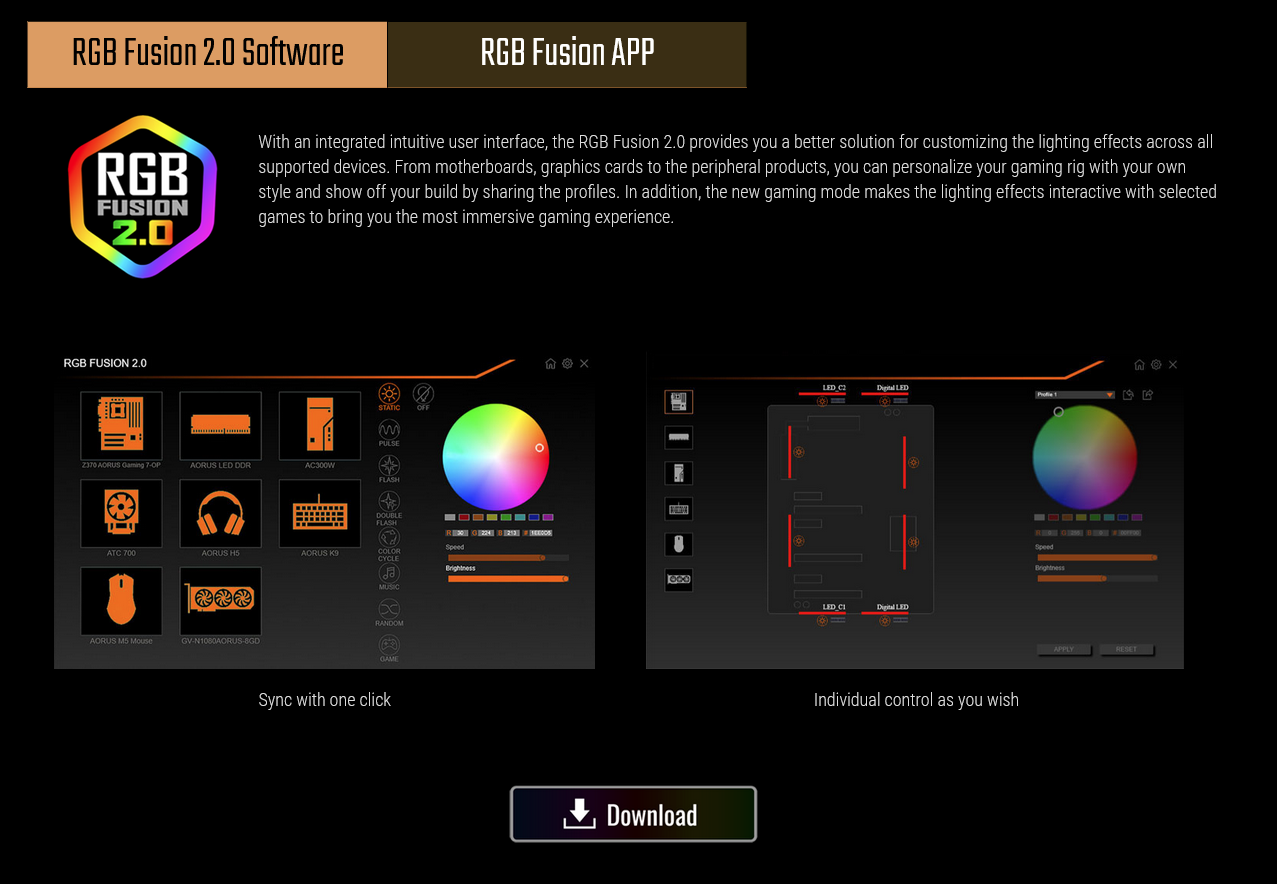Click the Download button
The height and width of the screenshot is (884, 1277).
[x=633, y=814]
